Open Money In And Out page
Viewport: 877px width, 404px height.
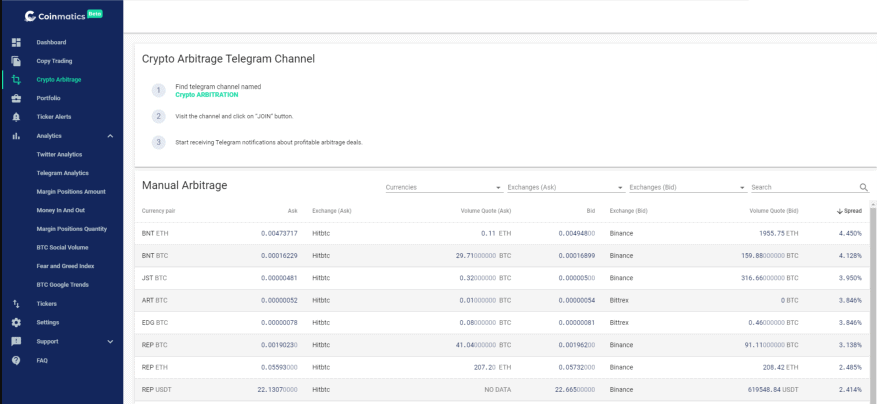click(x=60, y=210)
